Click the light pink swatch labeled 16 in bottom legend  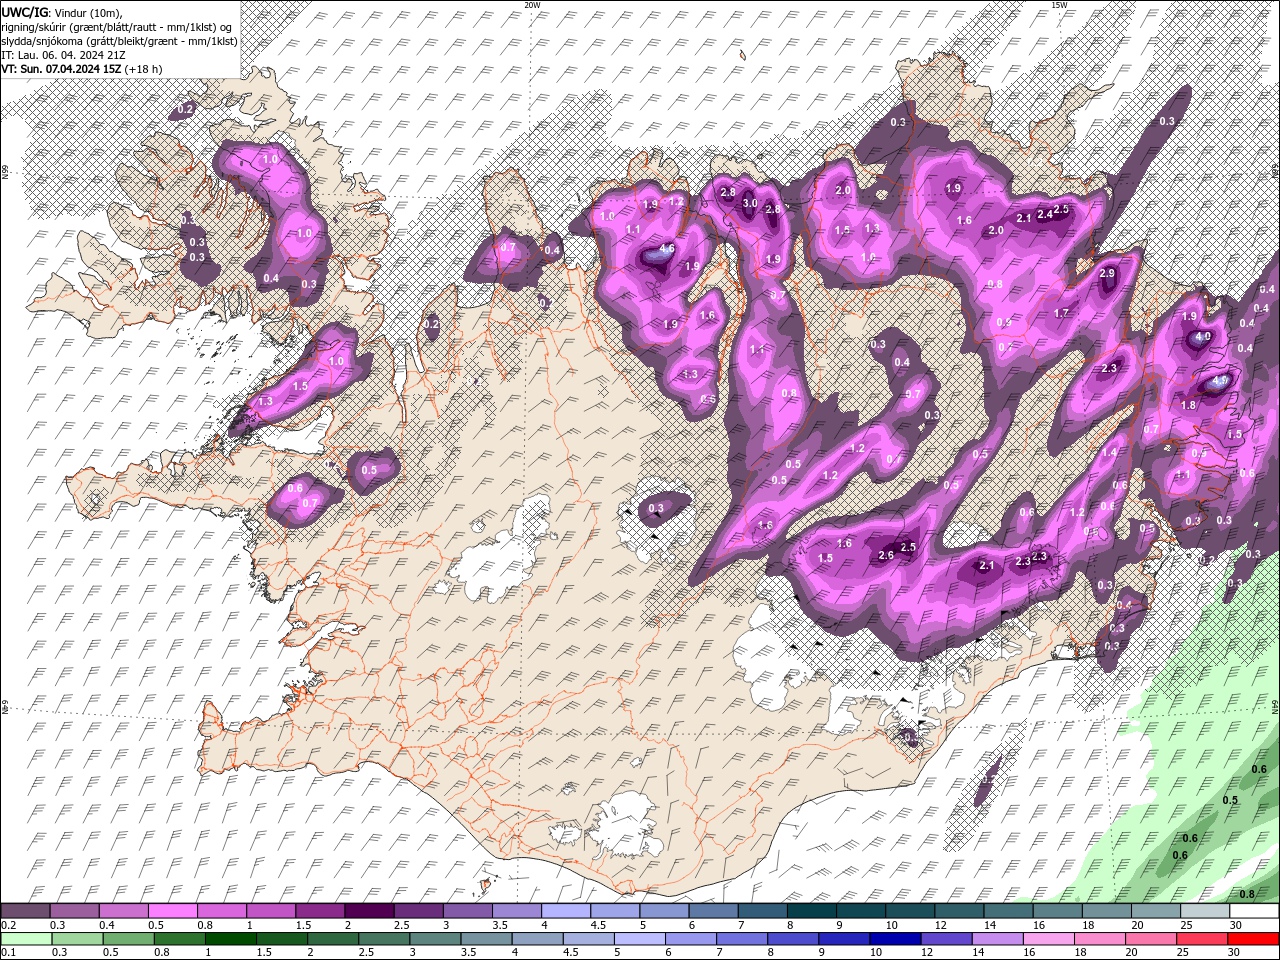pyautogui.click(x=1049, y=938)
